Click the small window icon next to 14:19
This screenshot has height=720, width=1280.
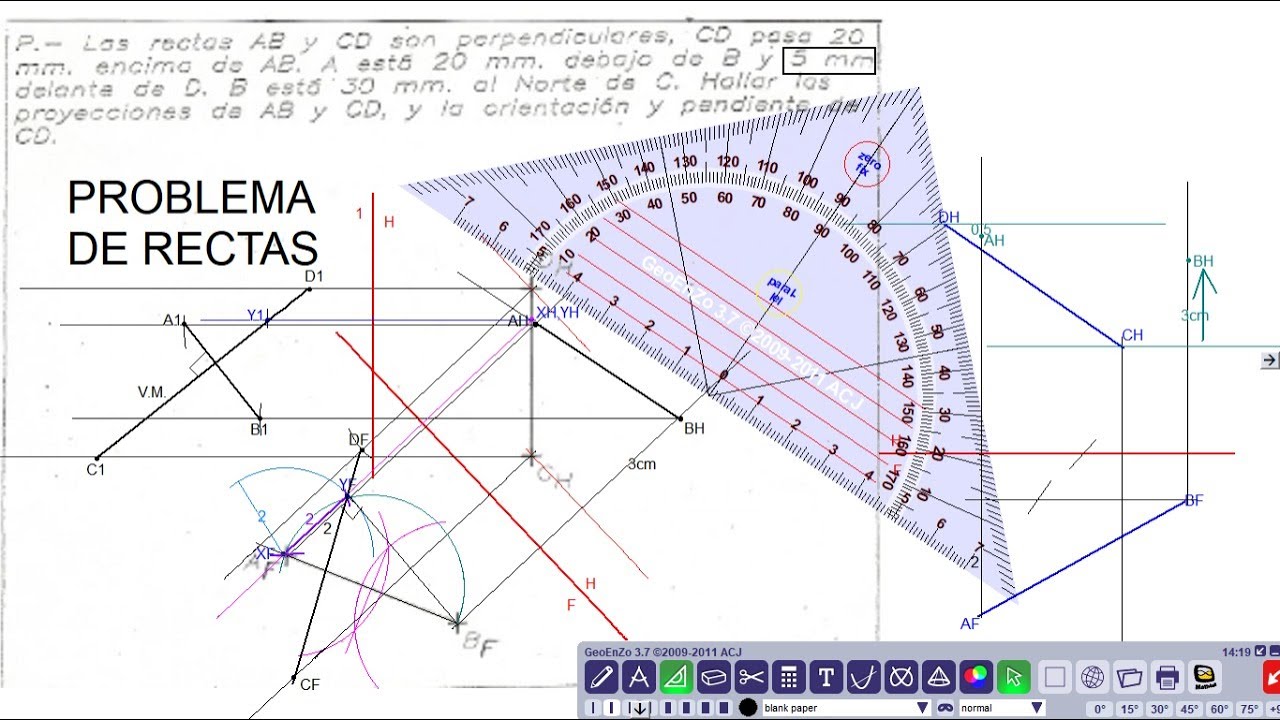coord(1260,651)
